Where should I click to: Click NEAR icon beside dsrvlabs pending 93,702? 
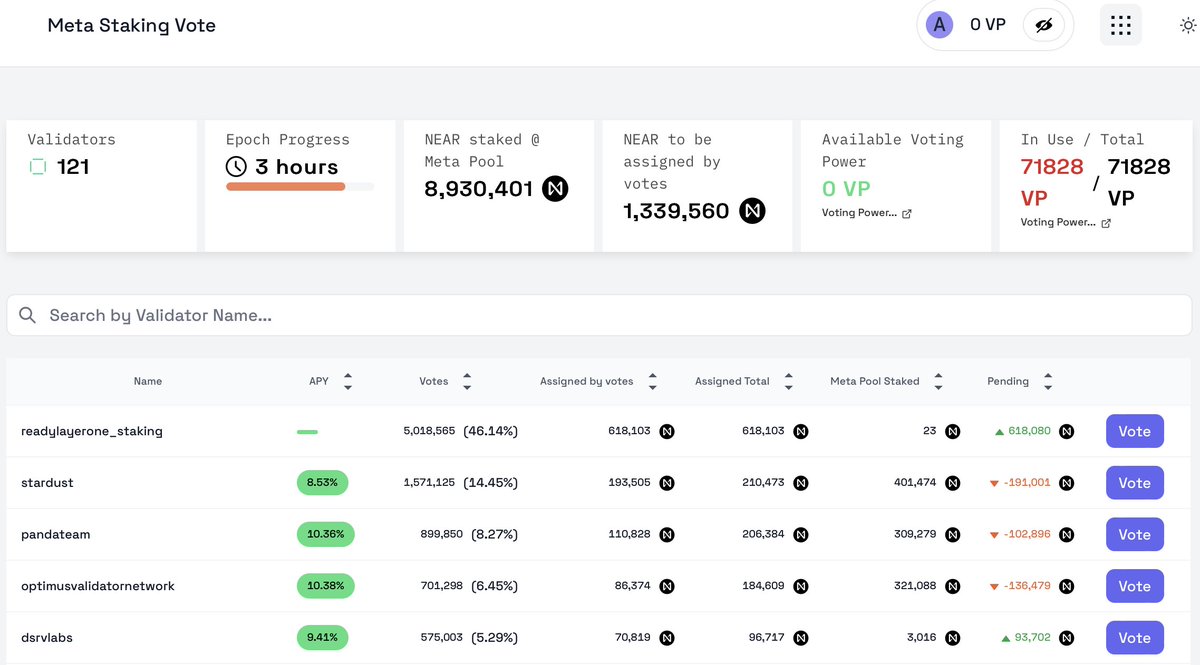pos(1067,638)
